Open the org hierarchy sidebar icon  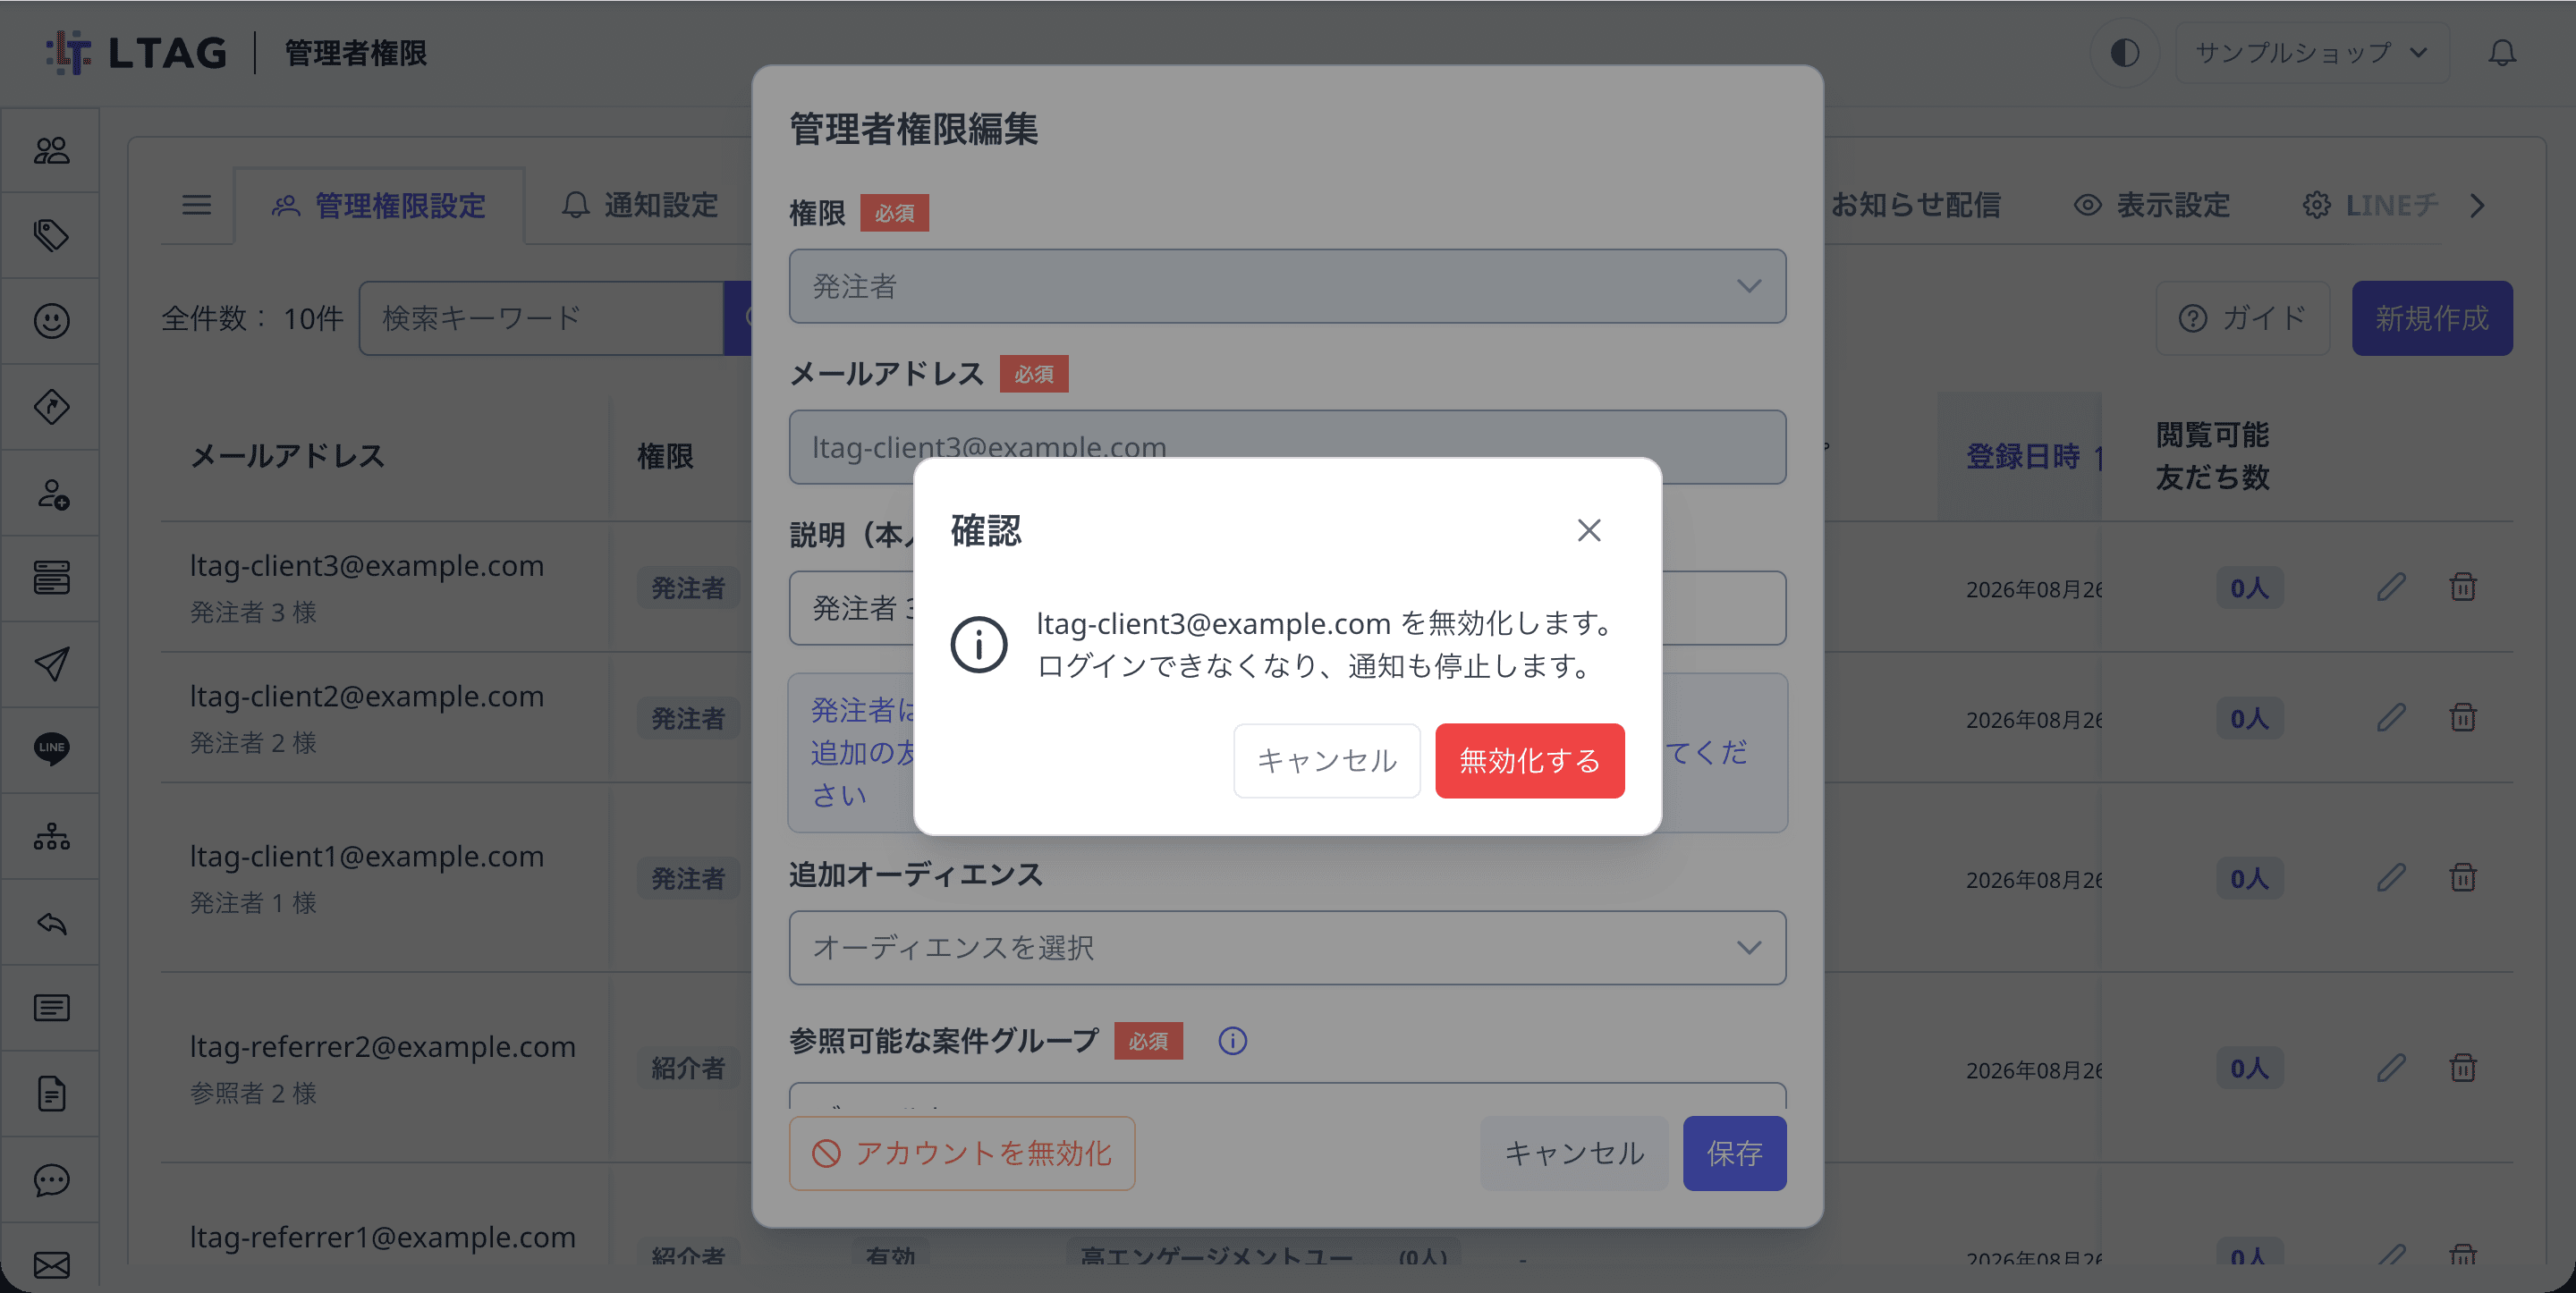pos(51,836)
